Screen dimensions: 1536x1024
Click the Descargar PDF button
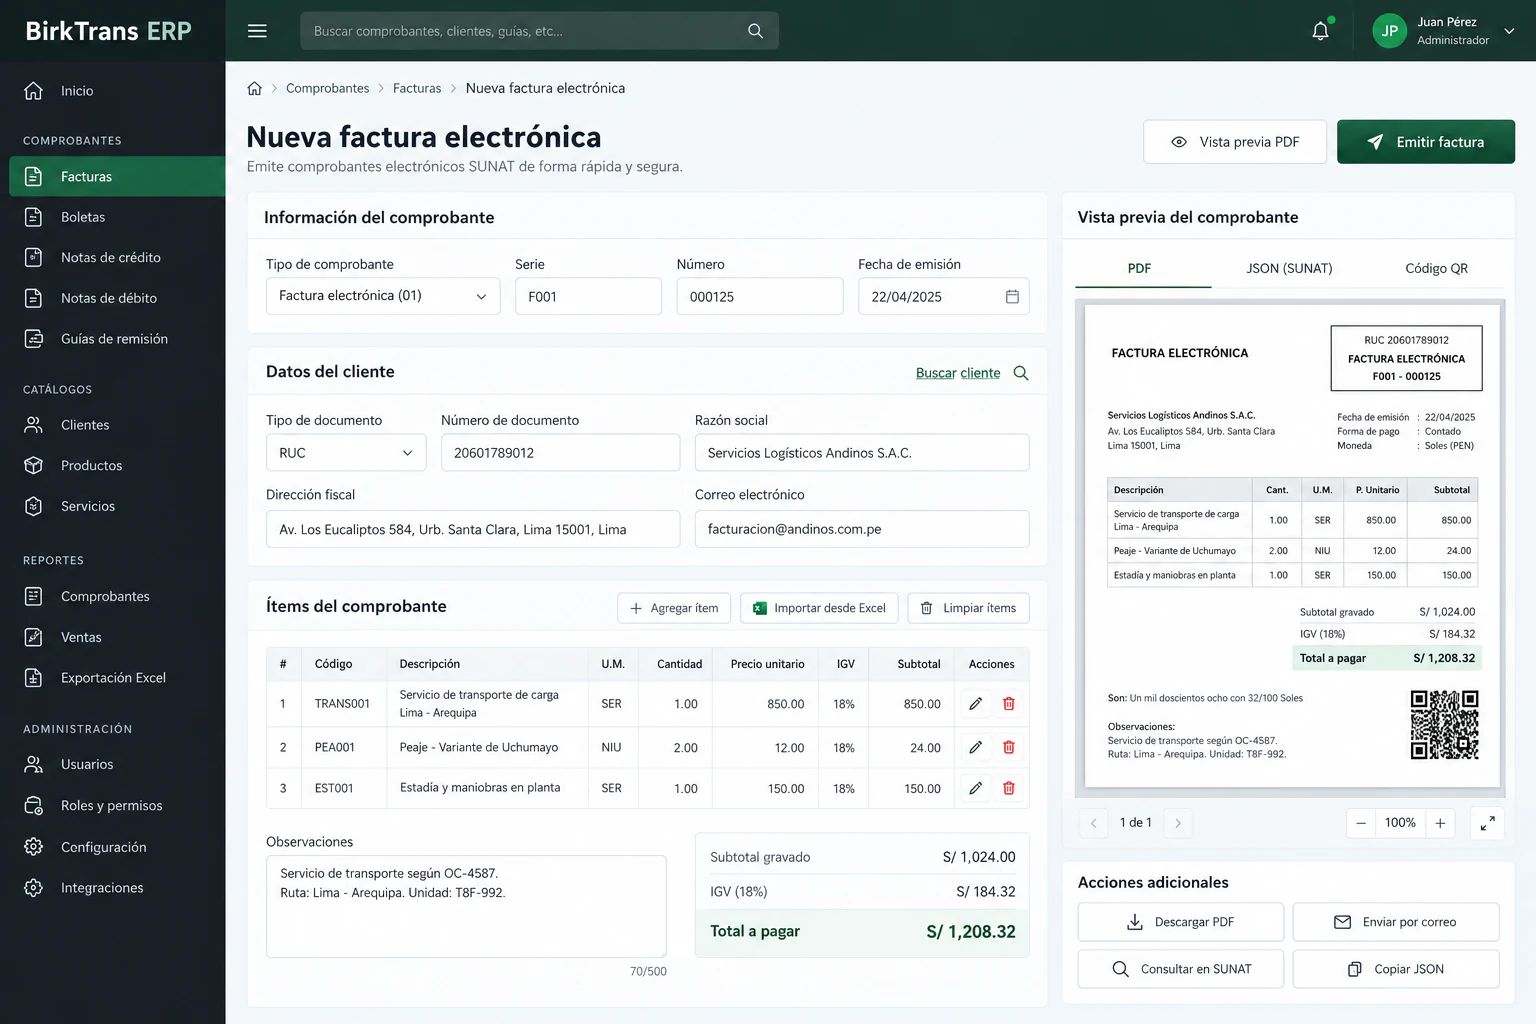coord(1181,922)
